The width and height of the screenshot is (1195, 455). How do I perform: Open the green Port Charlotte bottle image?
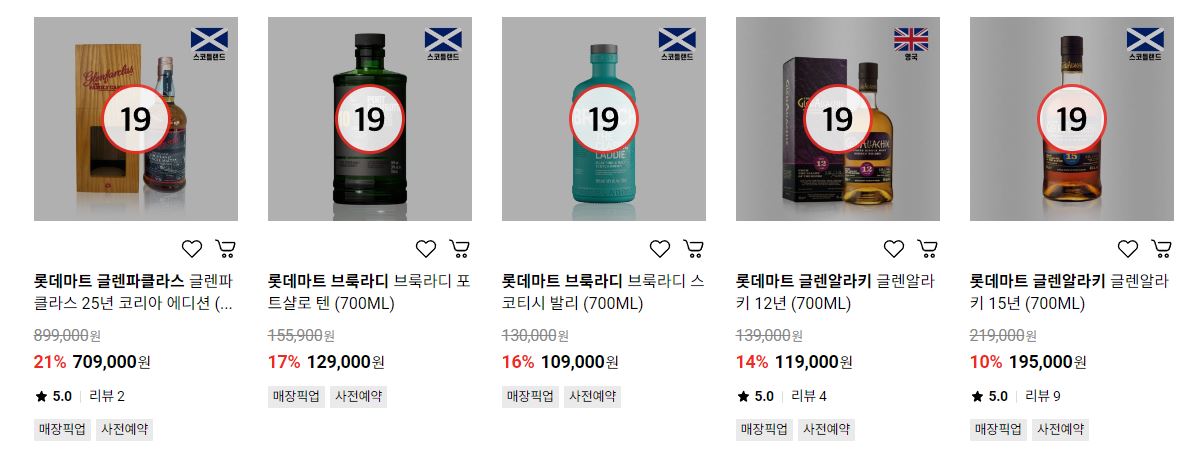click(x=370, y=119)
